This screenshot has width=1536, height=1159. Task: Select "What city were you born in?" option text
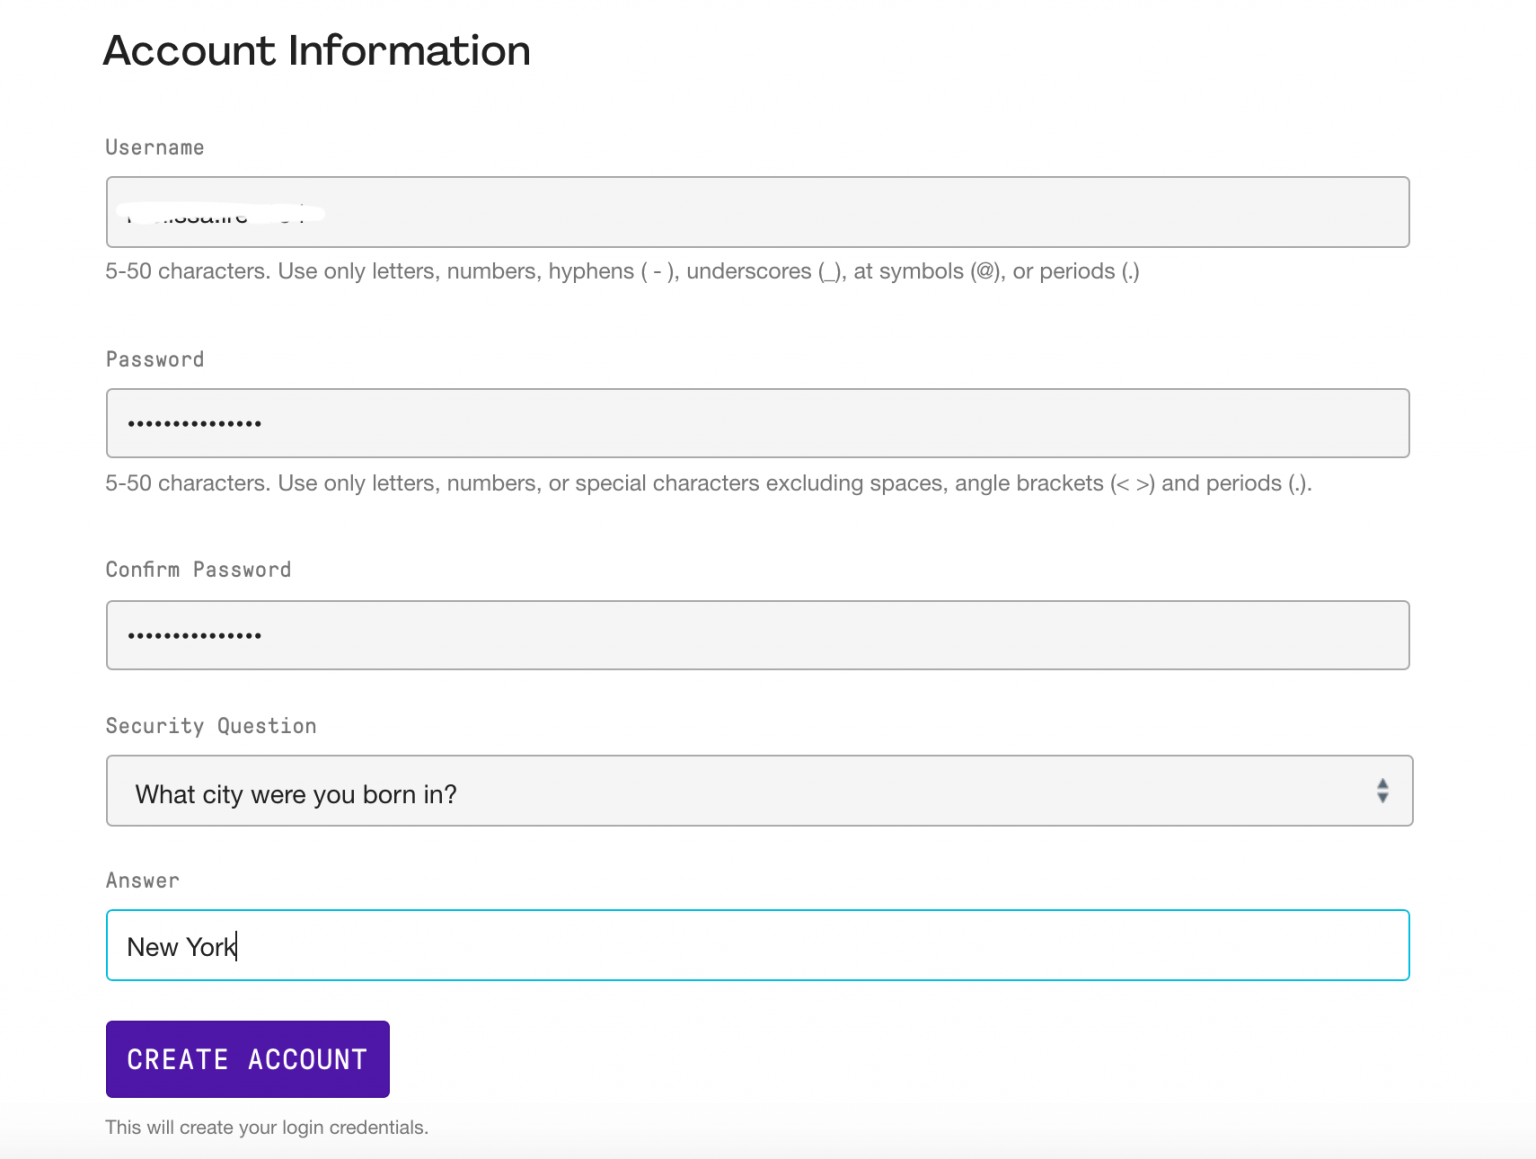pyautogui.click(x=296, y=795)
